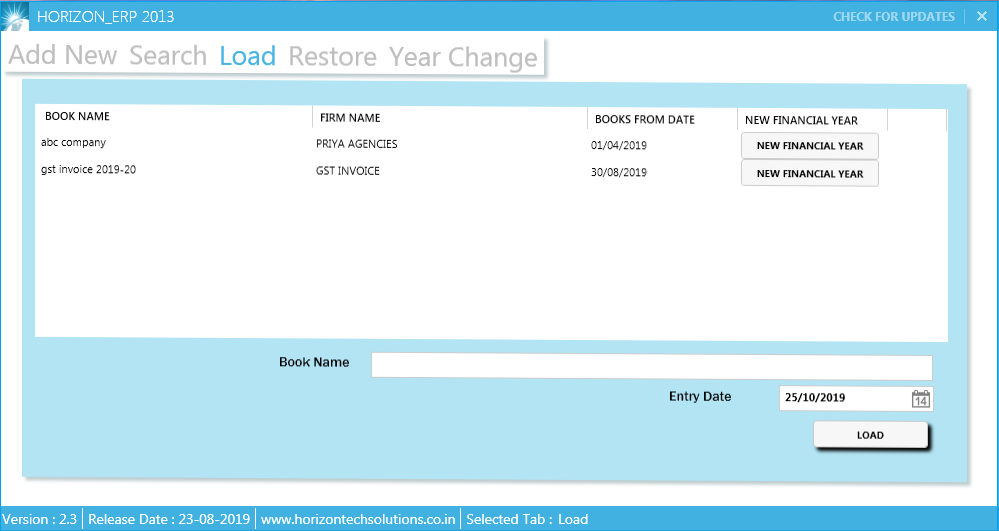
Task: Click the 01/04/2019 books from date cell
Action: (619, 145)
